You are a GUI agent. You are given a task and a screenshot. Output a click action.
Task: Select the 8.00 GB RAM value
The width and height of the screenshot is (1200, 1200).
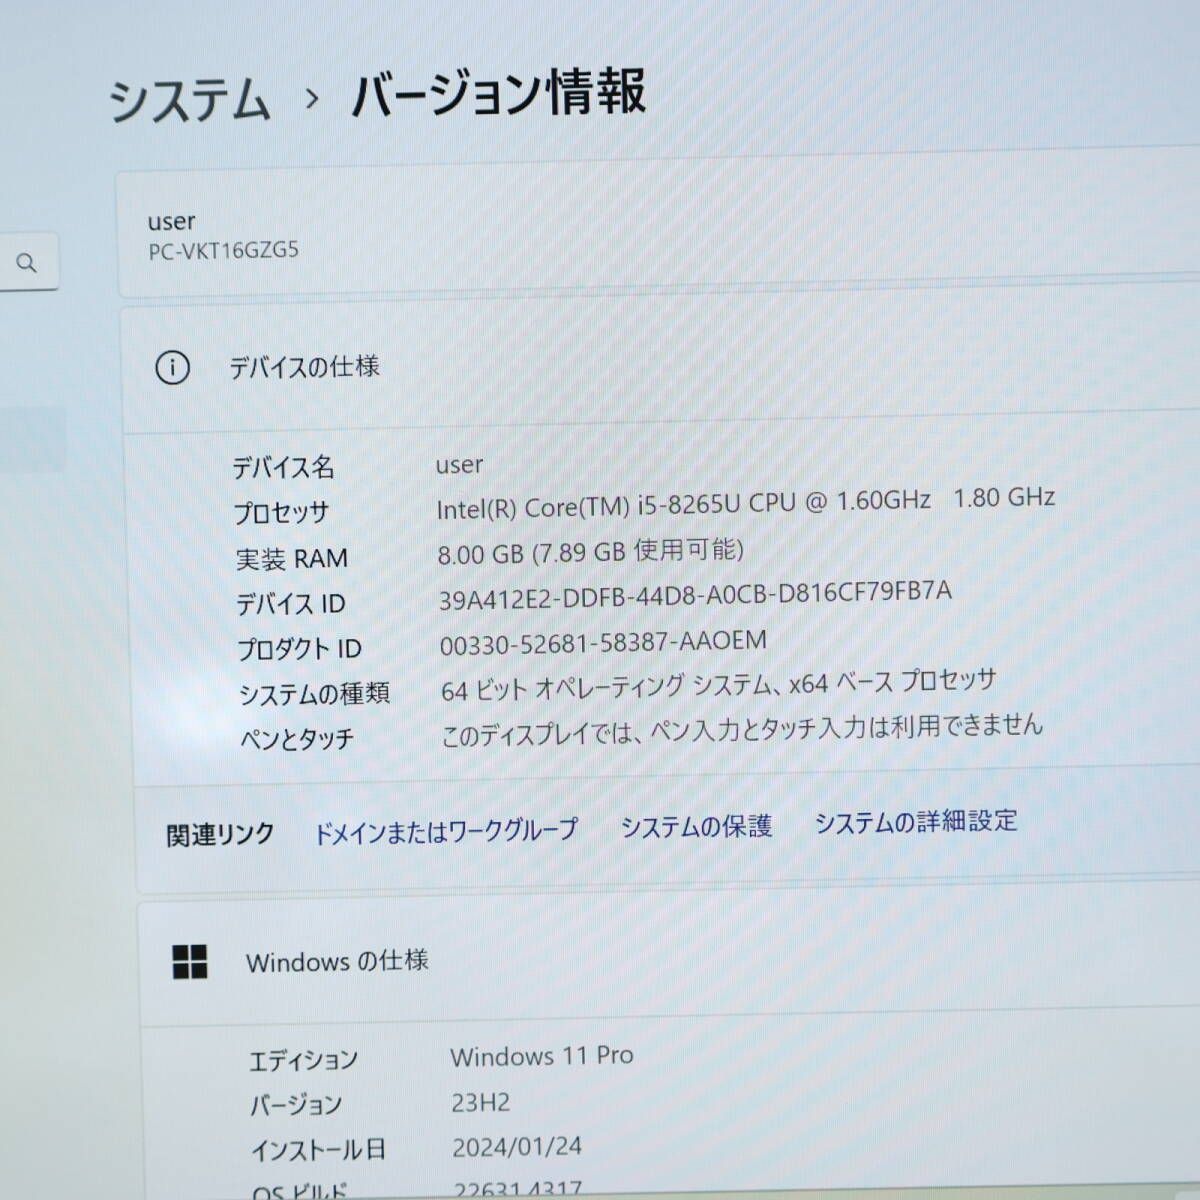tap(591, 551)
